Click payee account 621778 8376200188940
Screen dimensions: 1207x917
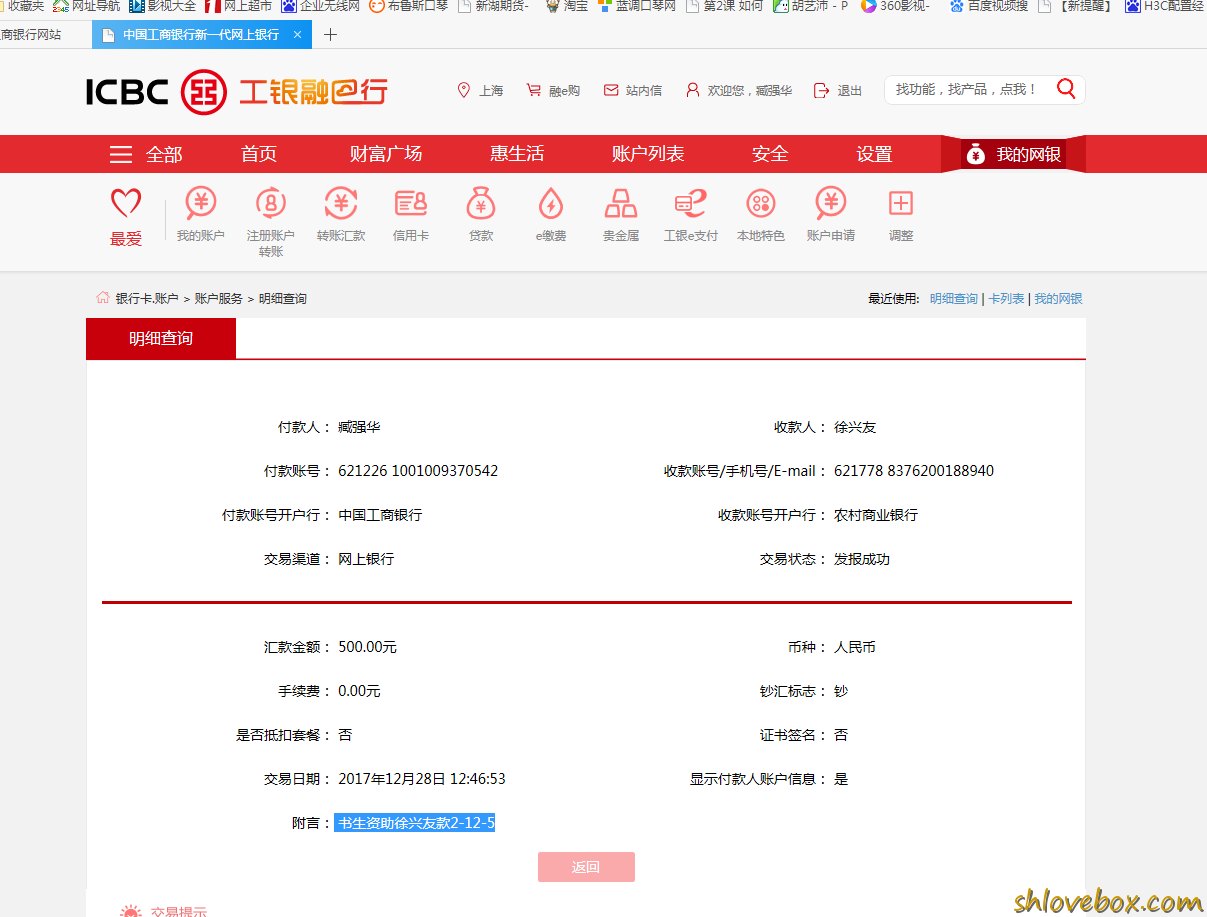(x=914, y=471)
